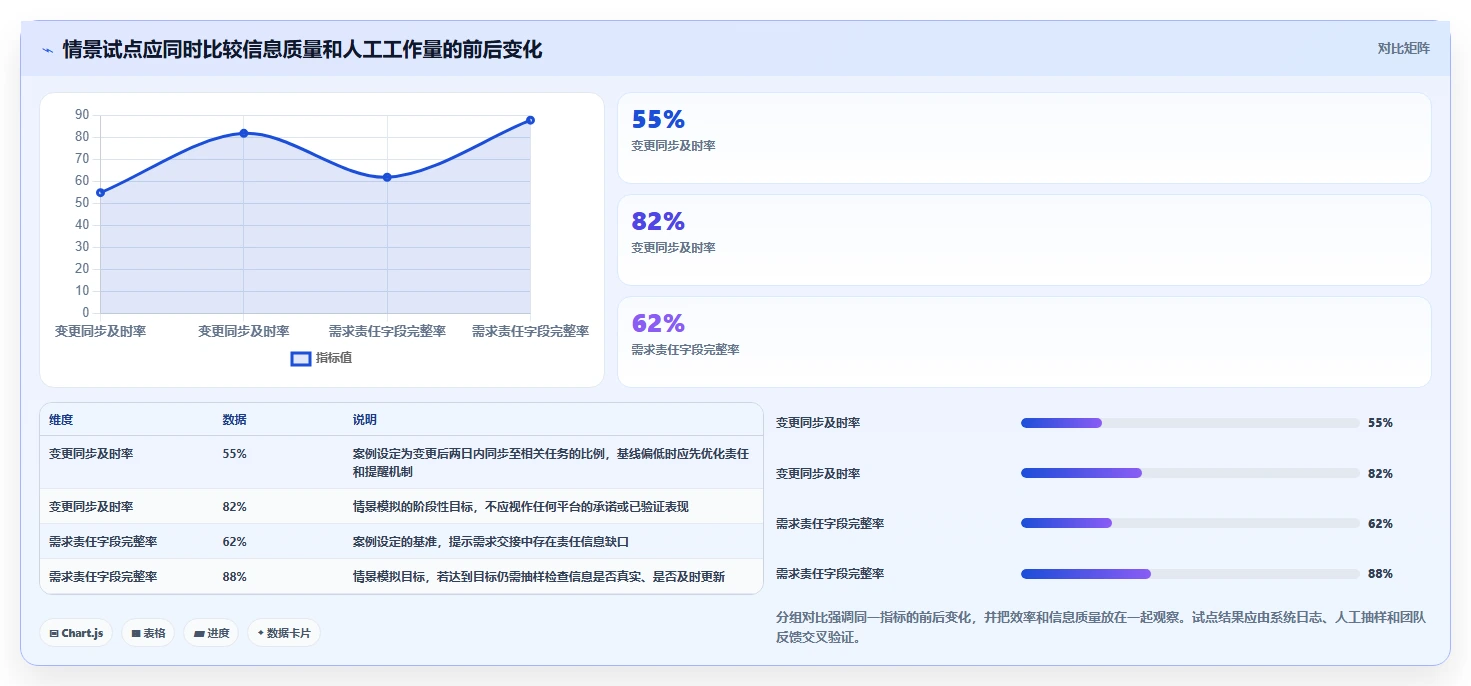Screen dimensions: 1471x686
Task: Select the 进度 tag chip
Action: click(x=211, y=633)
